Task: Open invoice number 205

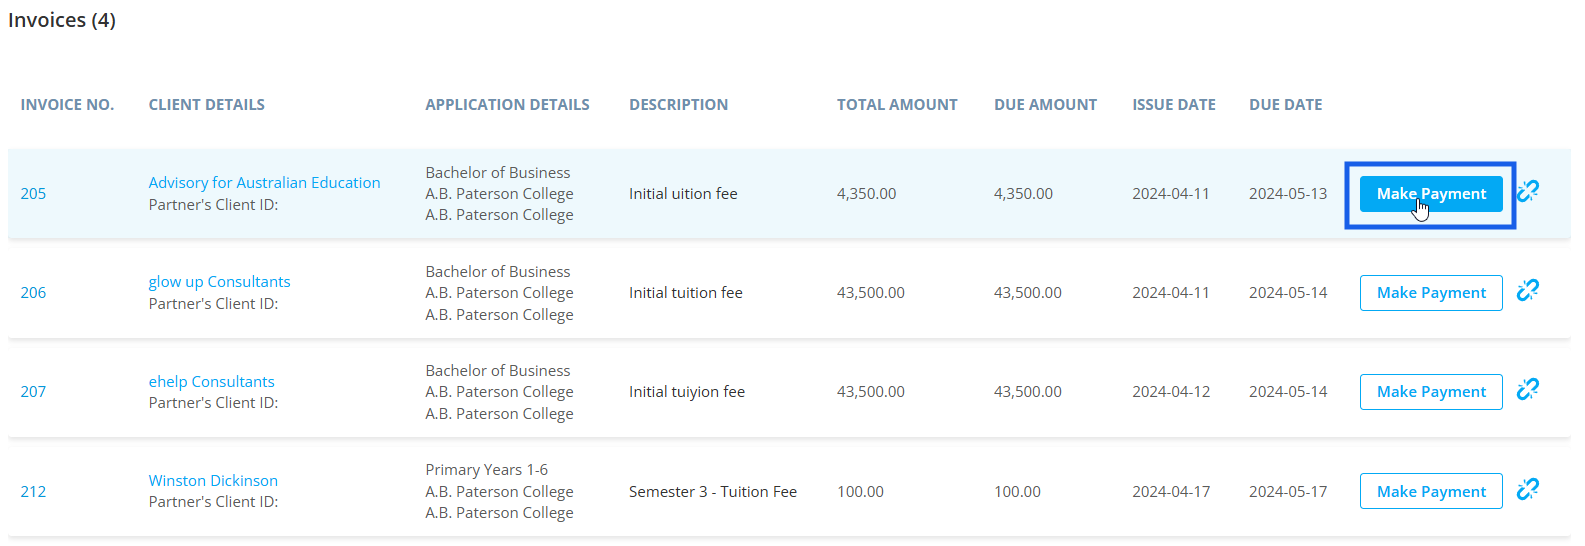Action: [x=33, y=194]
